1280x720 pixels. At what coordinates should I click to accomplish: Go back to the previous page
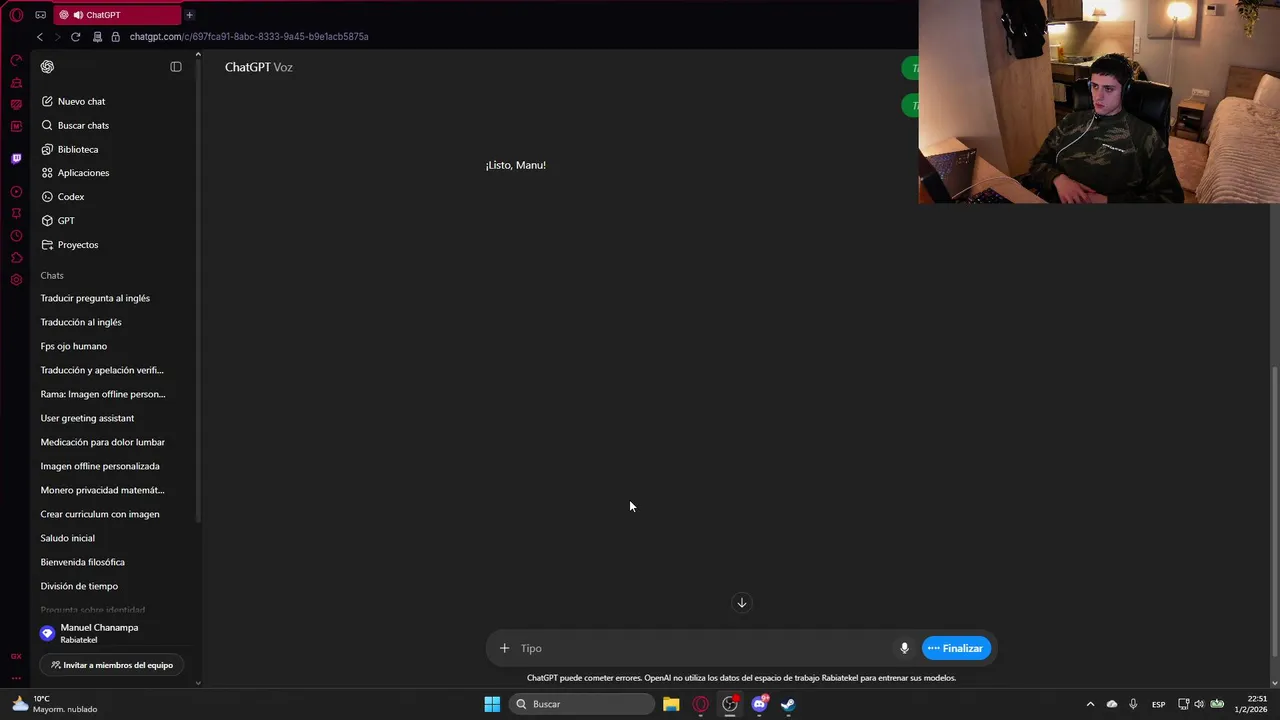40,37
